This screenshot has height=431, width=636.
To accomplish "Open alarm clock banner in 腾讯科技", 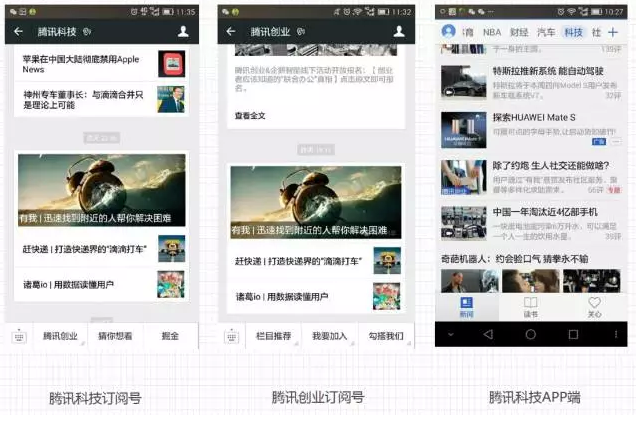I will [x=101, y=190].
